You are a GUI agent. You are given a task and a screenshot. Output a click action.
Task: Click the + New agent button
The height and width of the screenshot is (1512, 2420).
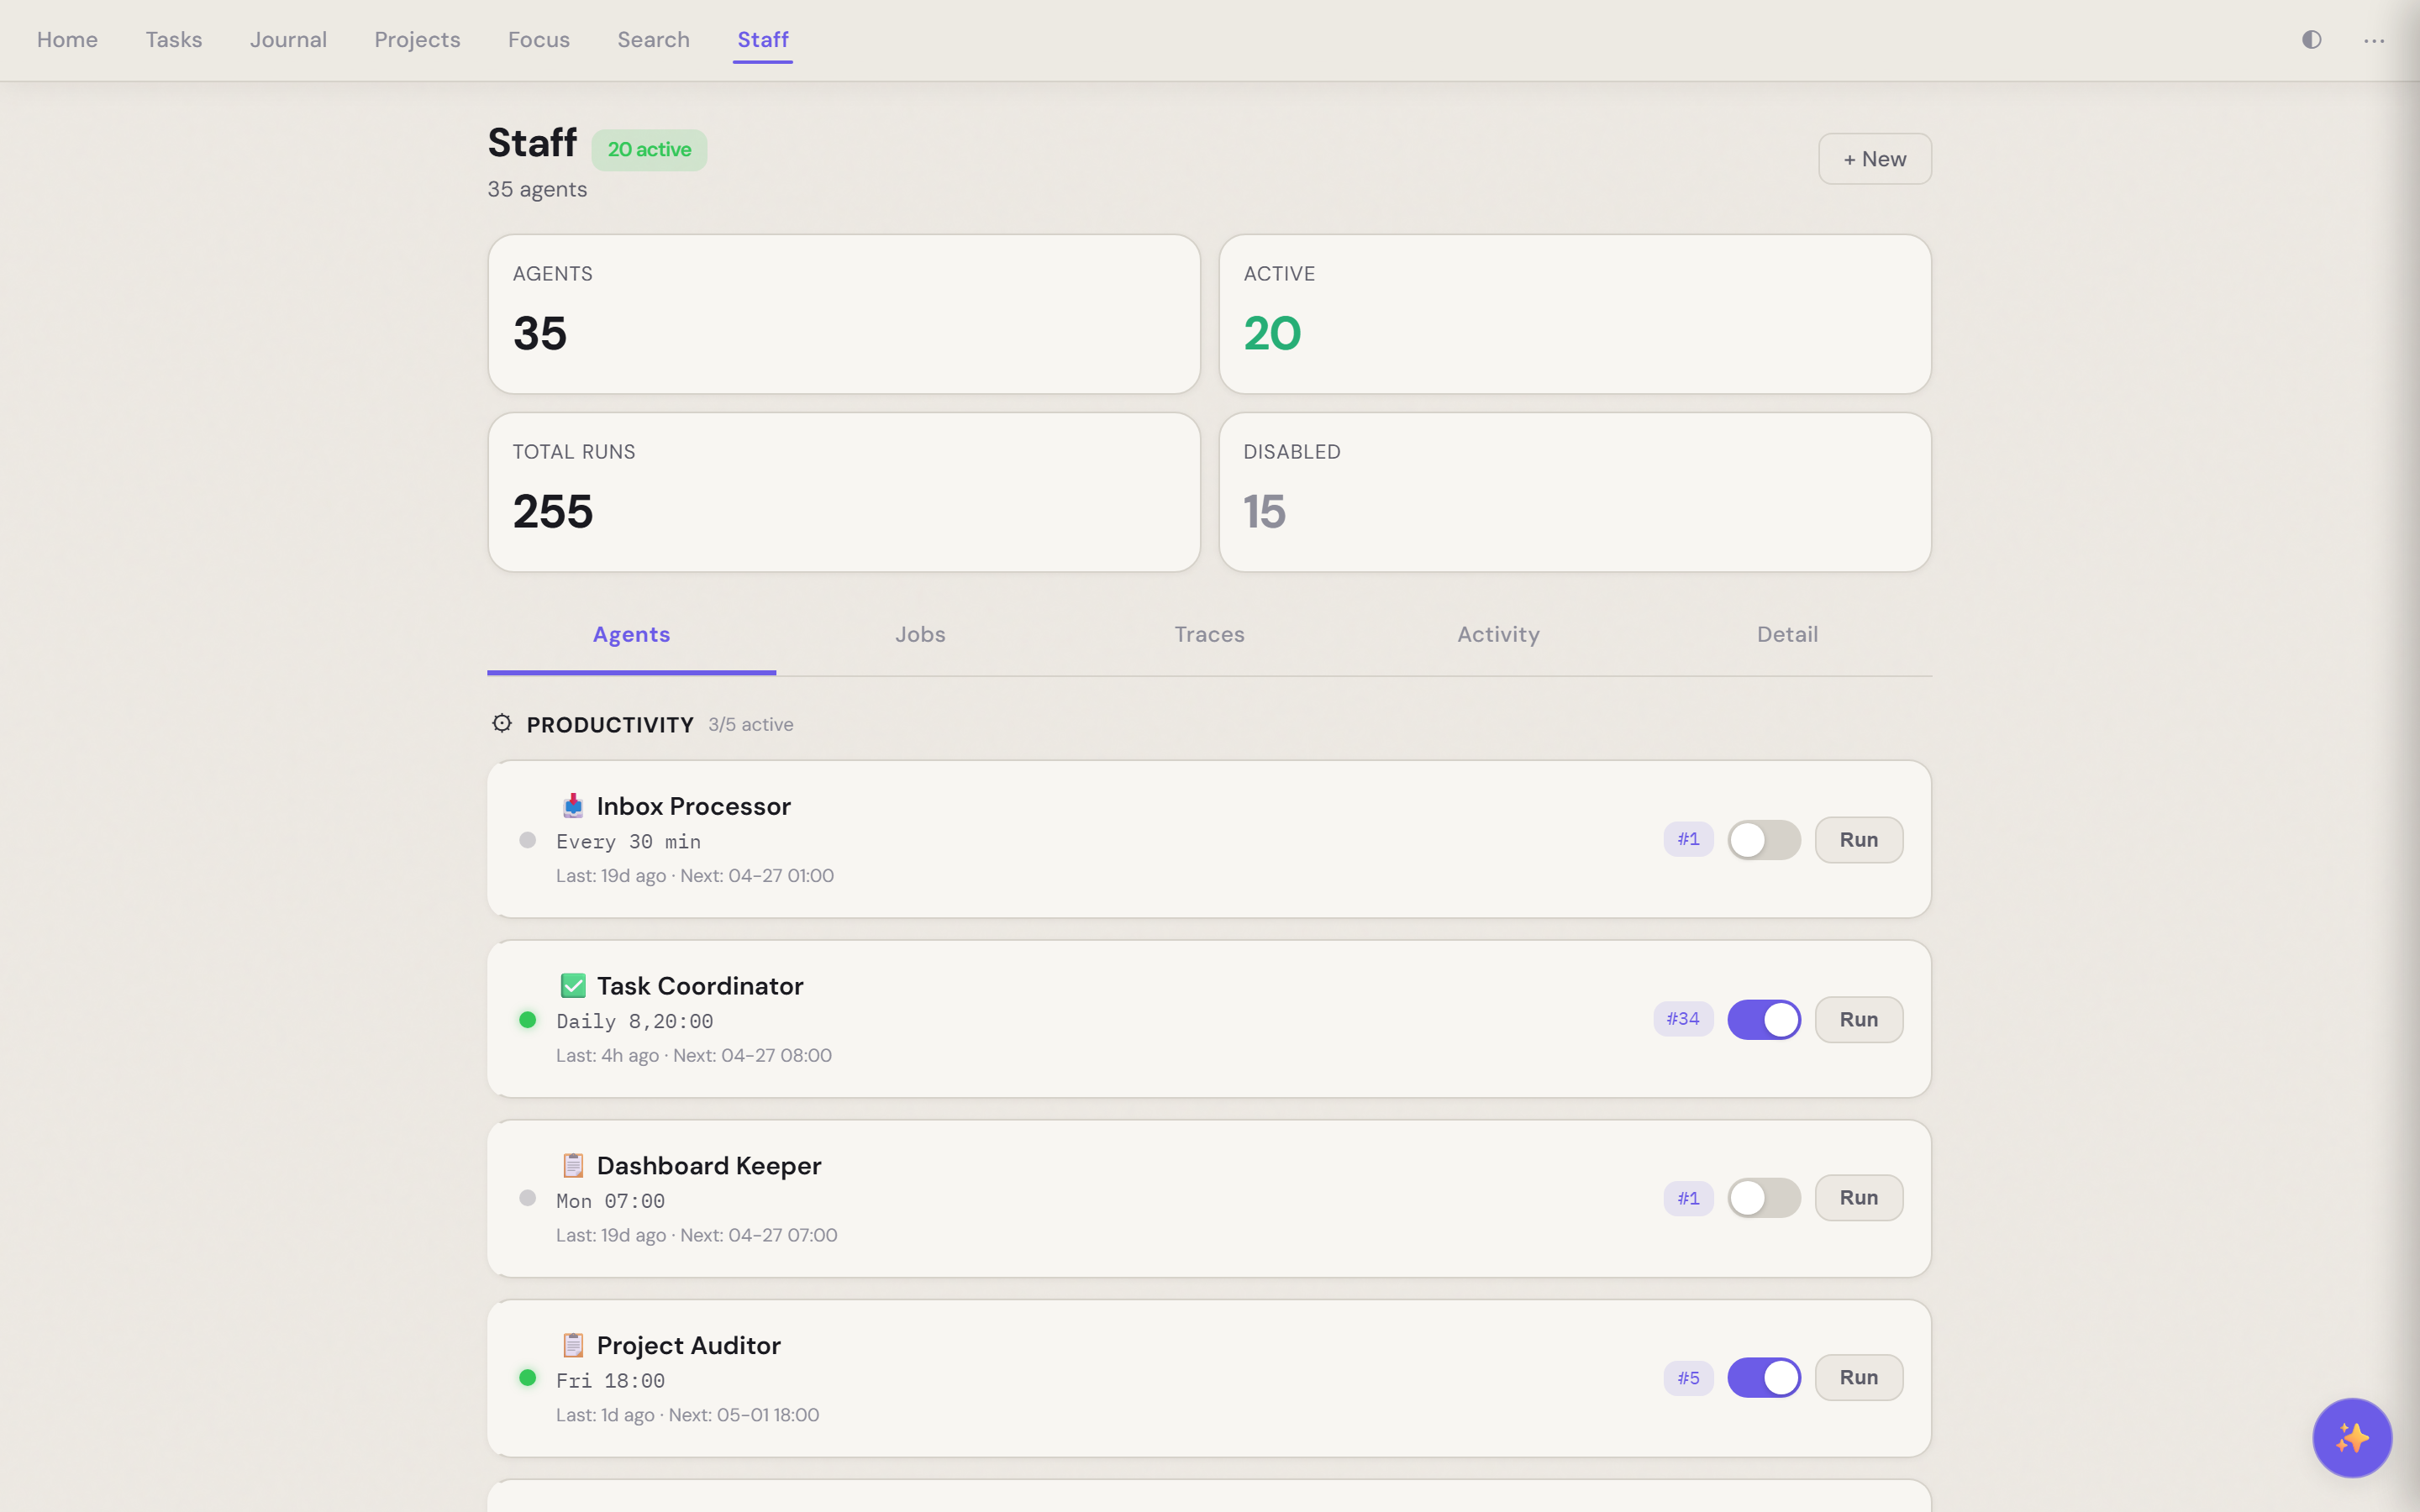(1875, 159)
